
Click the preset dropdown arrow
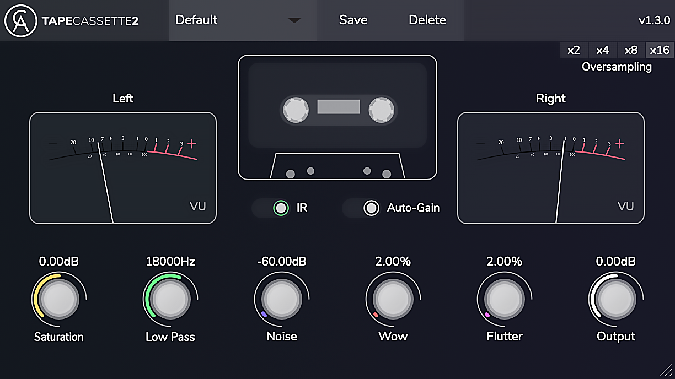click(x=294, y=21)
